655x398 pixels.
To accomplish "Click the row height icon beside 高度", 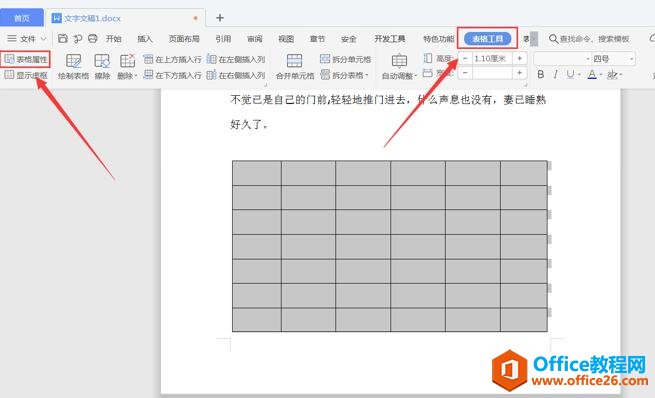I will tap(428, 58).
